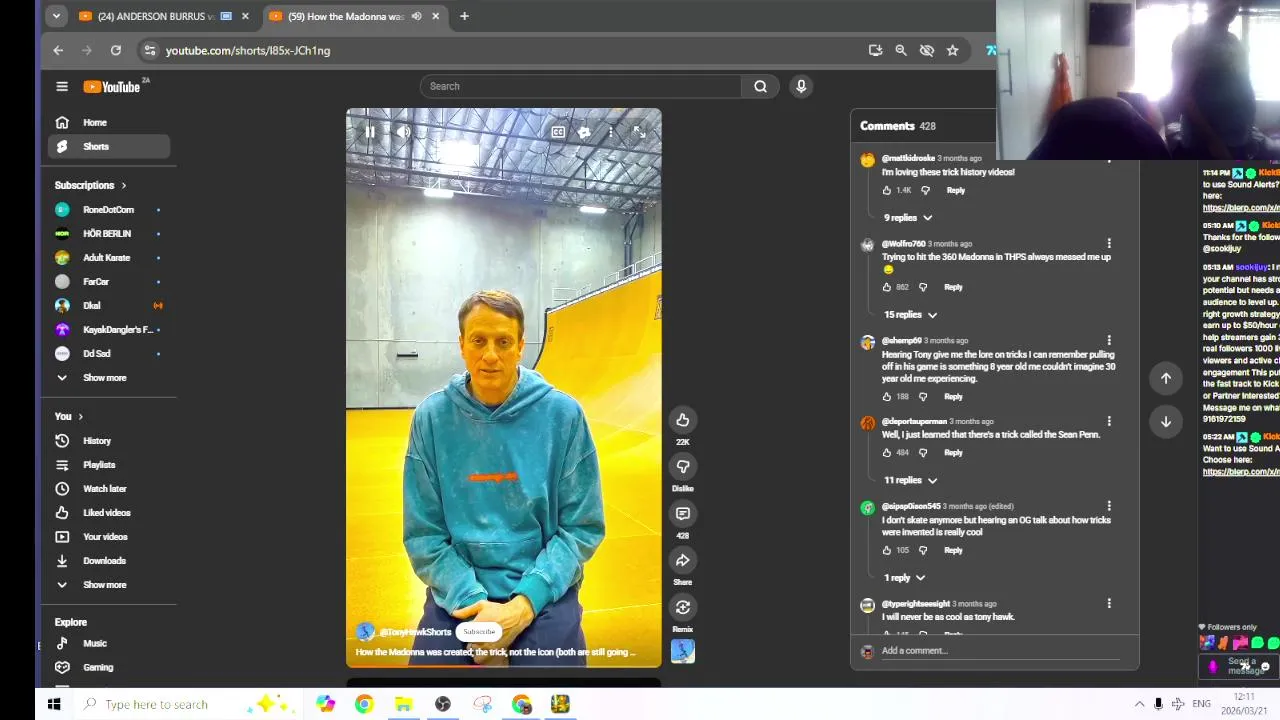
Task: Click the comments icon showing 428
Action: [683, 514]
